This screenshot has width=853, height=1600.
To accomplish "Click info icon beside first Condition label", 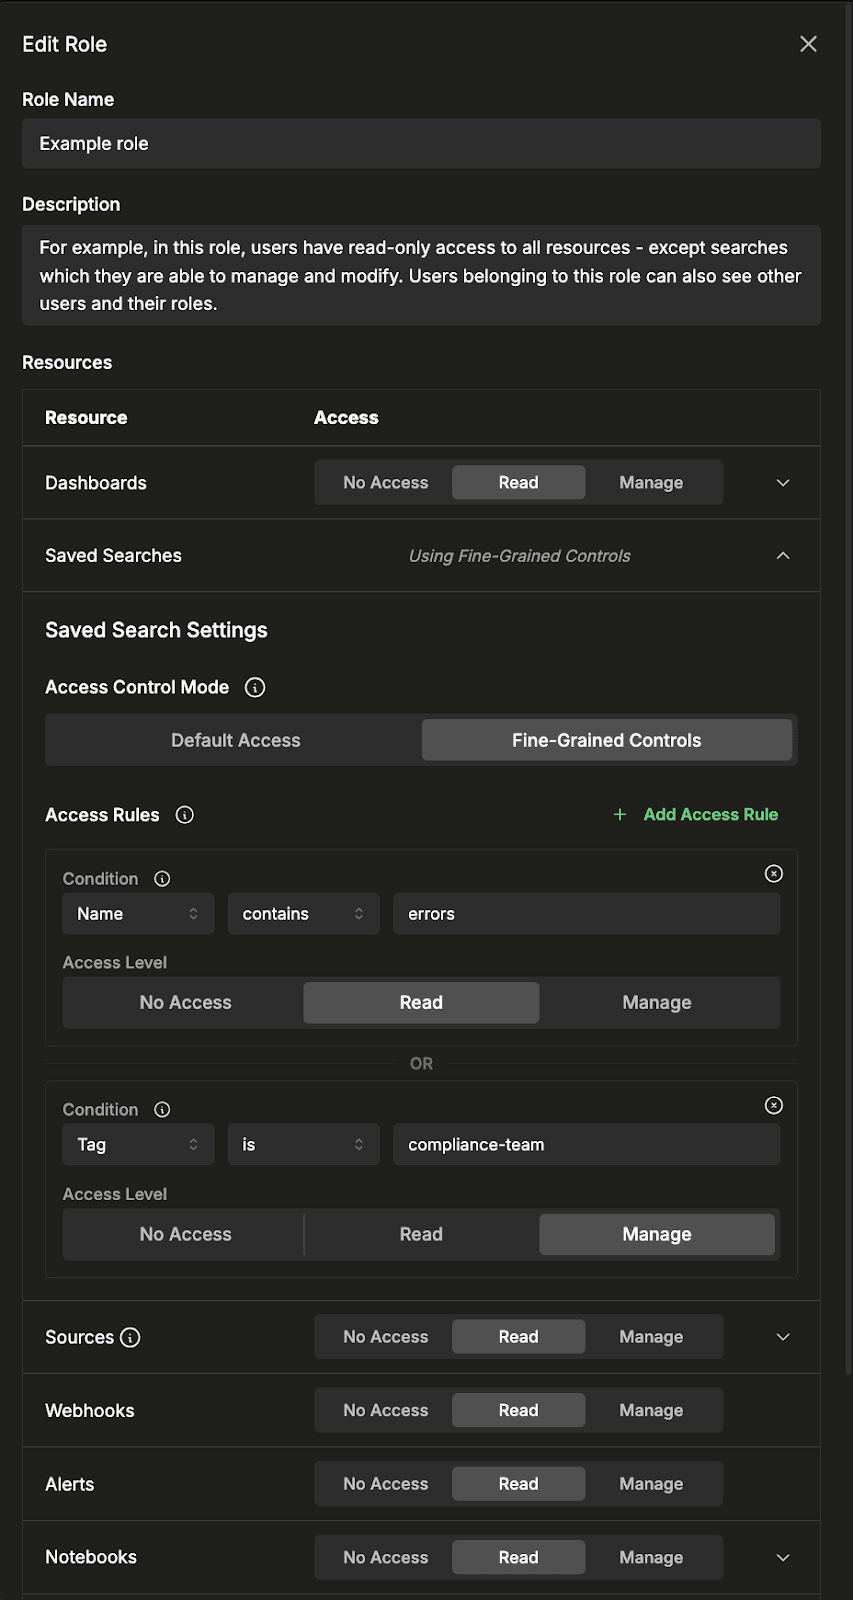I will (162, 879).
